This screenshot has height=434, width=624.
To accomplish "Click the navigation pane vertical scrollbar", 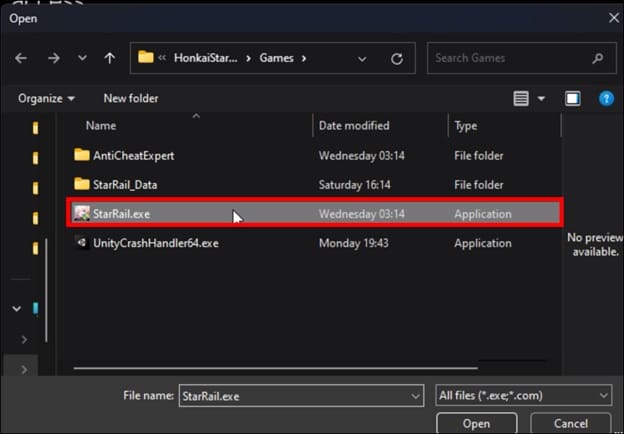I will pos(47,290).
